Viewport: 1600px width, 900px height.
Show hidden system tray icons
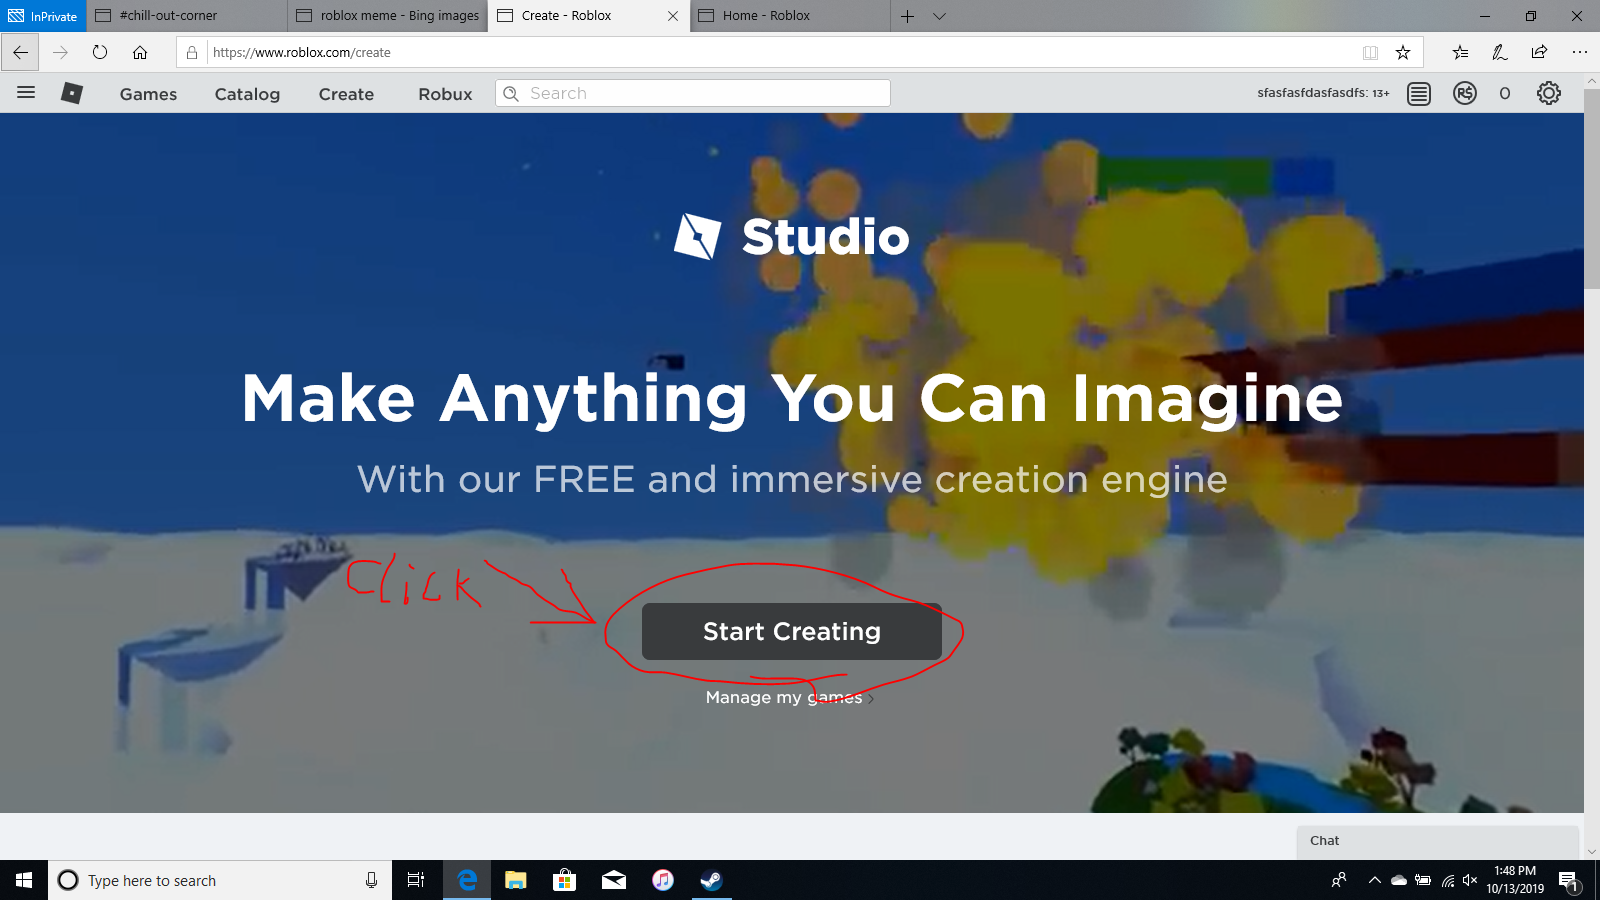(x=1375, y=880)
